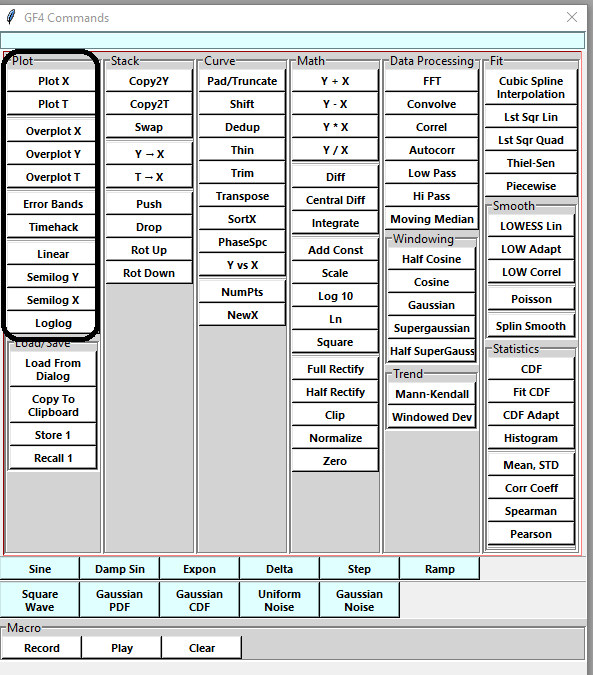Compute the CDF

[531, 369]
